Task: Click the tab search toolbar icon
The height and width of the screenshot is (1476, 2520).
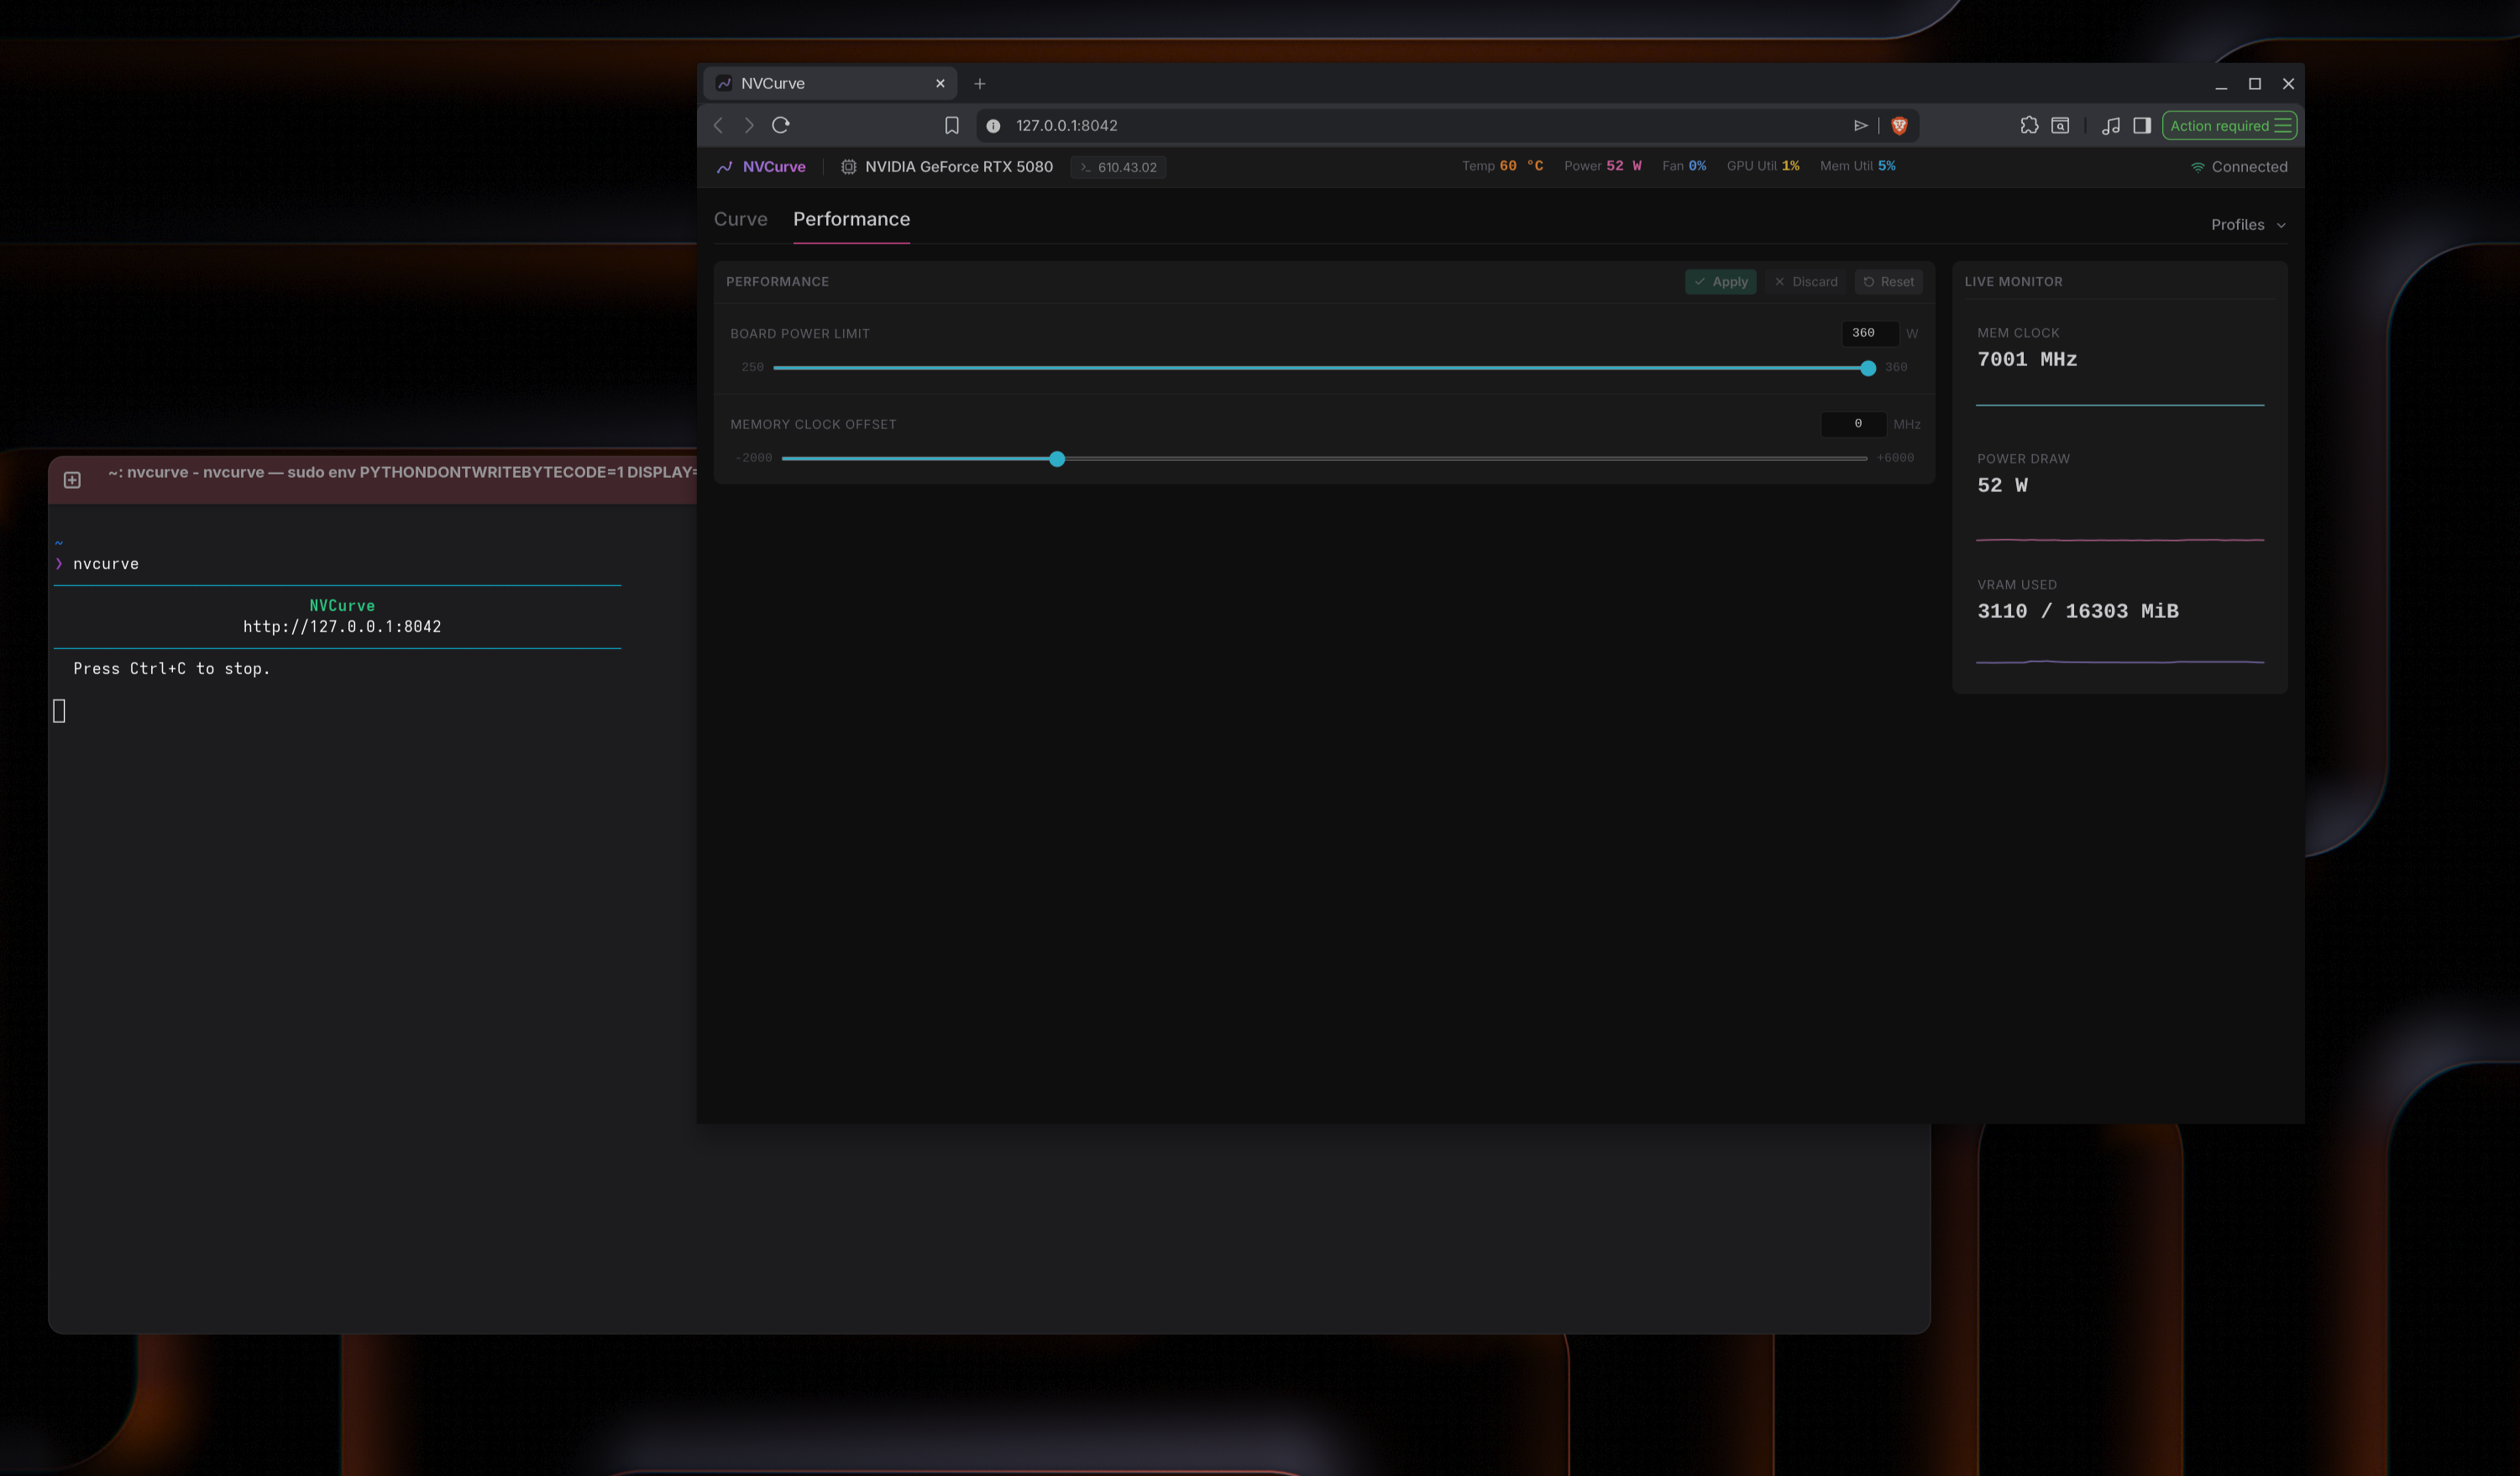Action: tap(2060, 125)
